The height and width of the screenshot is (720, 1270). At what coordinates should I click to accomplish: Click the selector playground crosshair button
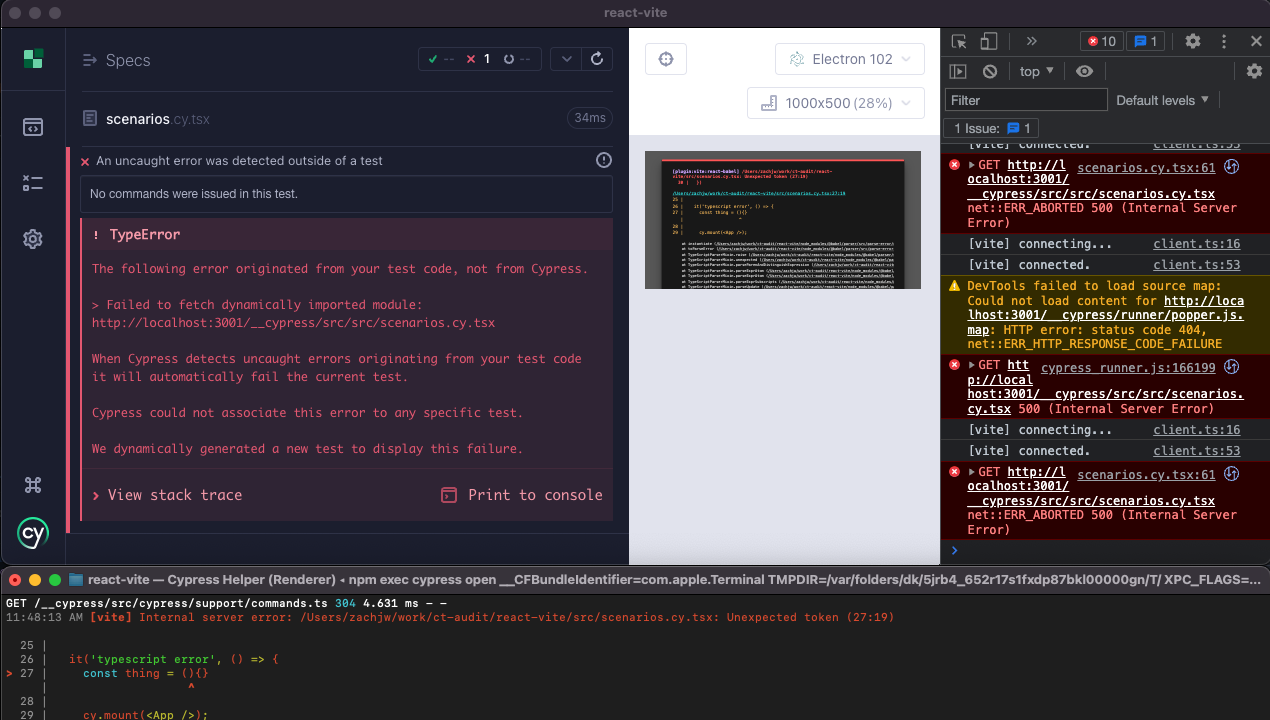point(666,59)
